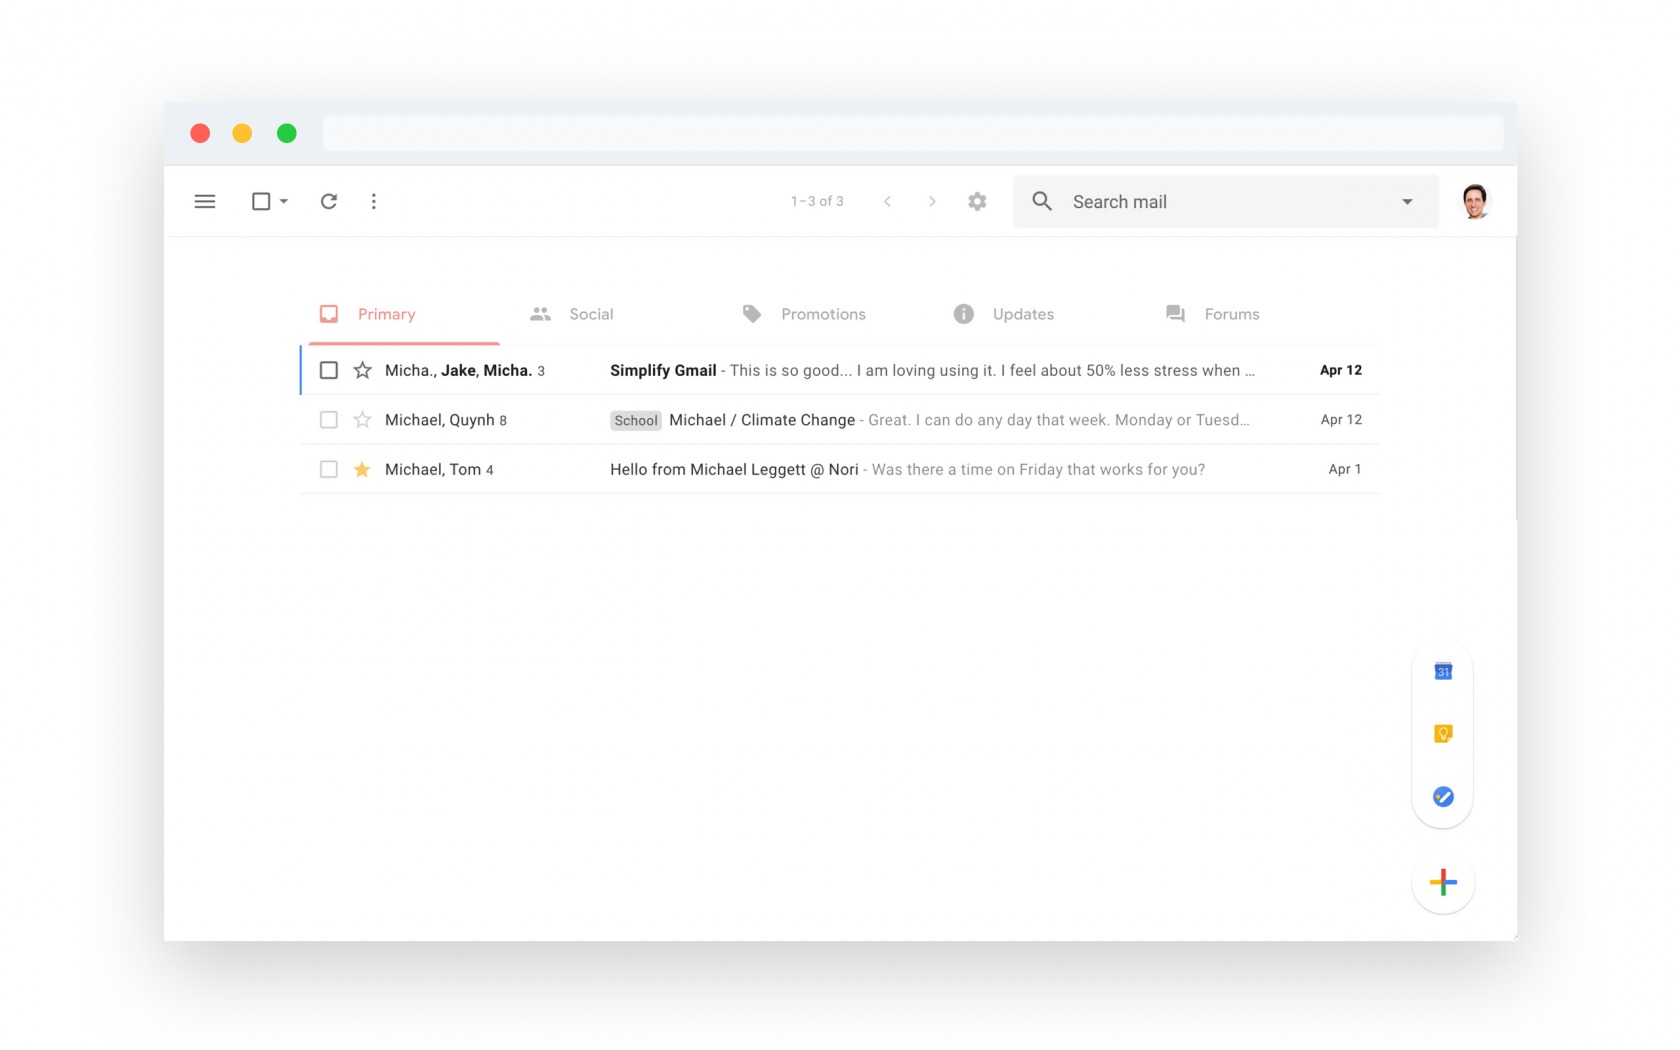The width and height of the screenshot is (1680, 1050).
Task: Click the colorful plus compose button
Action: pyautogui.click(x=1442, y=882)
